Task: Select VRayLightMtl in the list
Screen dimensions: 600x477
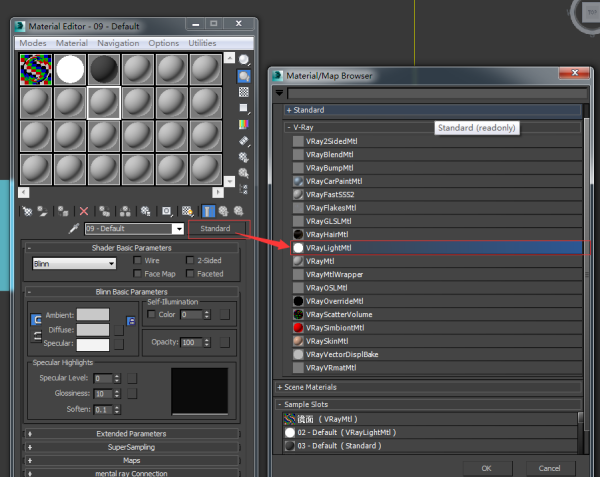Action: [x=437, y=248]
